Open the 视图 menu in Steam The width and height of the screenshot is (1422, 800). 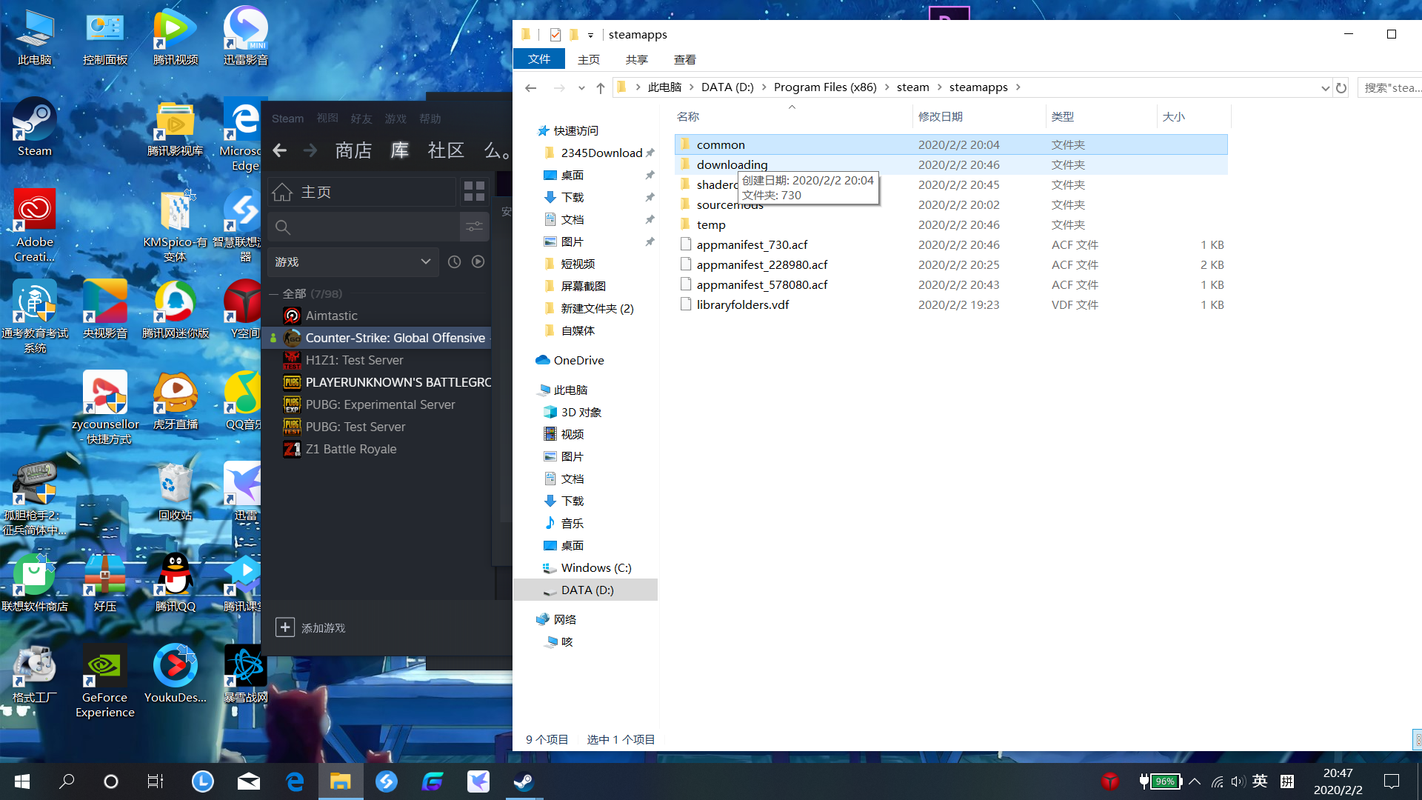(x=328, y=119)
